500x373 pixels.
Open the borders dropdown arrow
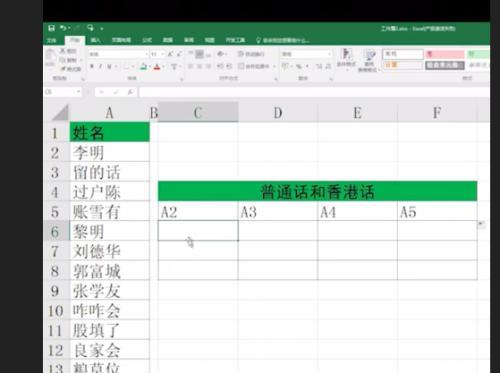[x=133, y=67]
